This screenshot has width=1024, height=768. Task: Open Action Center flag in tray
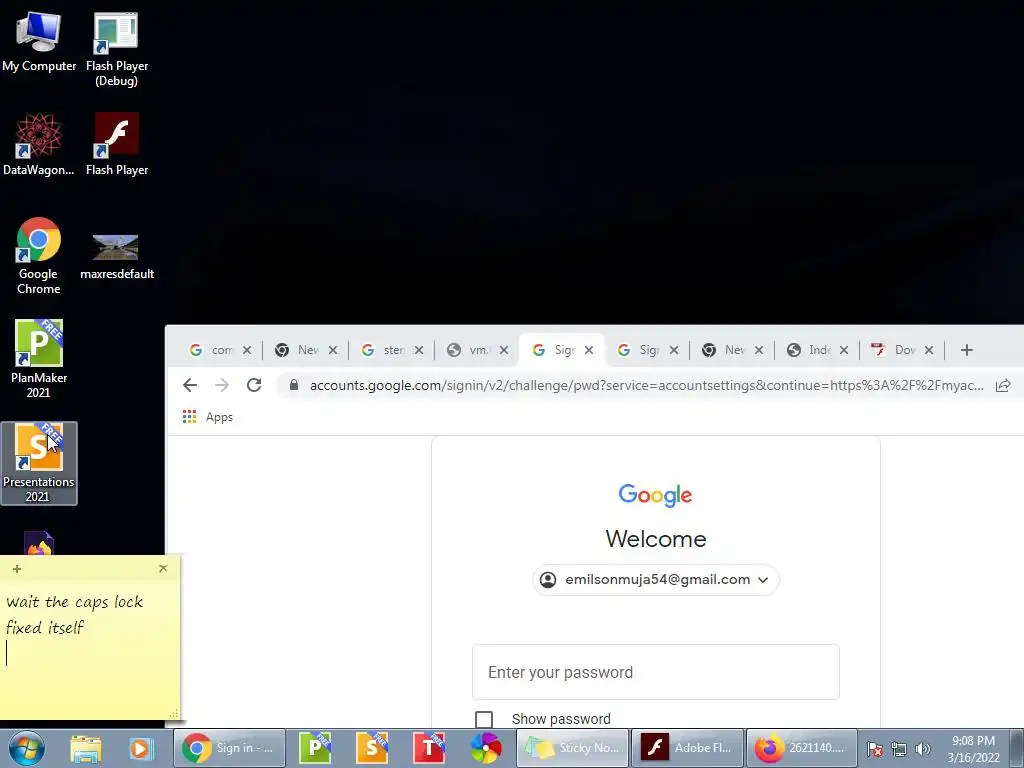[876, 749]
